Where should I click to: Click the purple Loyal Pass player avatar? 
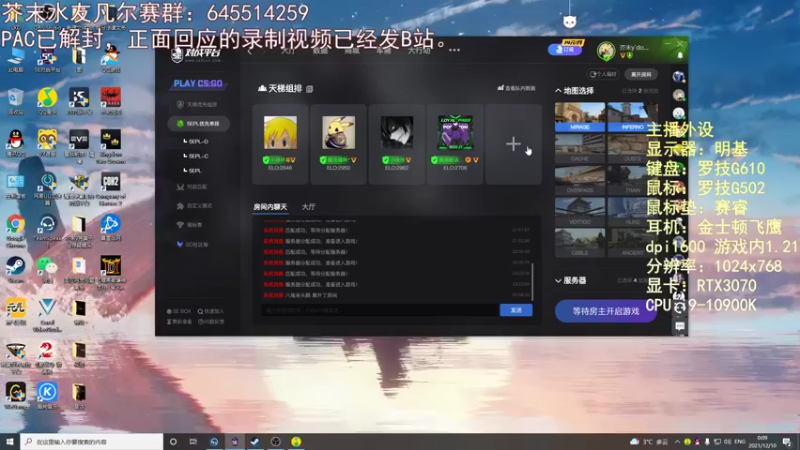tap(455, 132)
